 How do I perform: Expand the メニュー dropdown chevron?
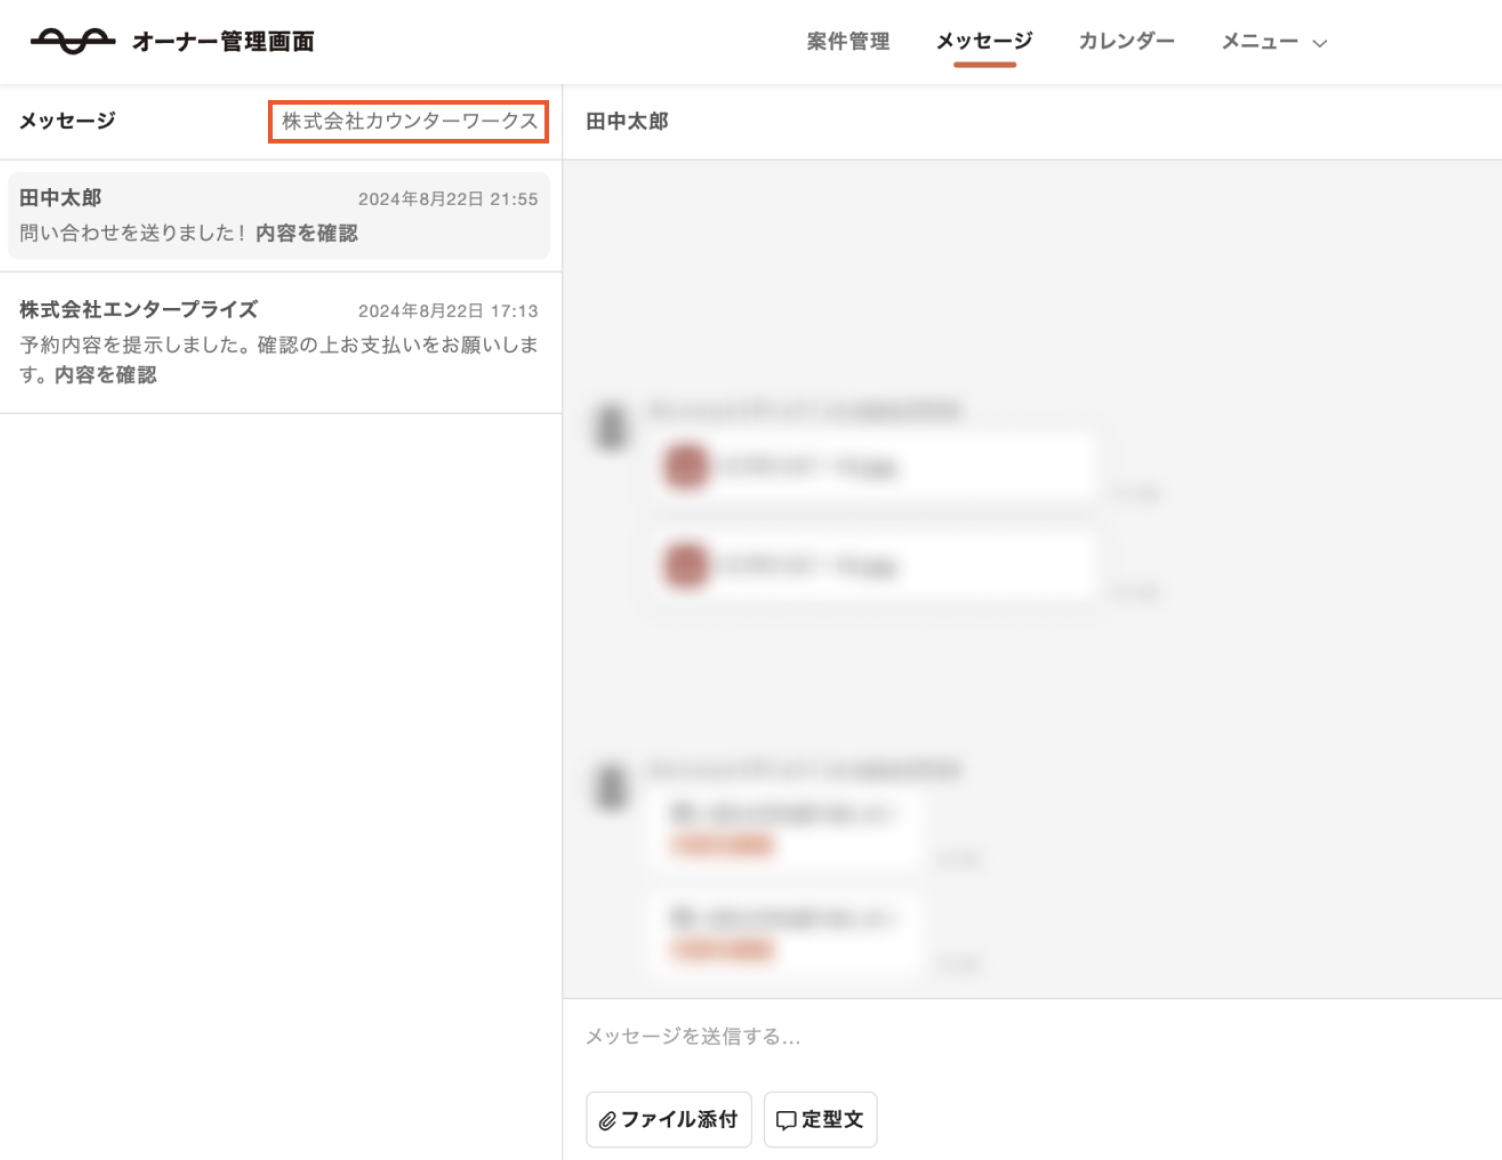(x=1320, y=43)
